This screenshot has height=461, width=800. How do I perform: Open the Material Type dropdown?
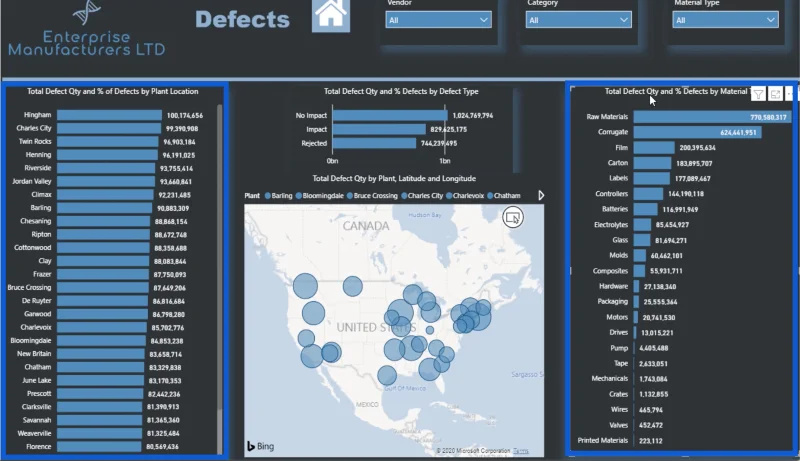(x=725, y=20)
